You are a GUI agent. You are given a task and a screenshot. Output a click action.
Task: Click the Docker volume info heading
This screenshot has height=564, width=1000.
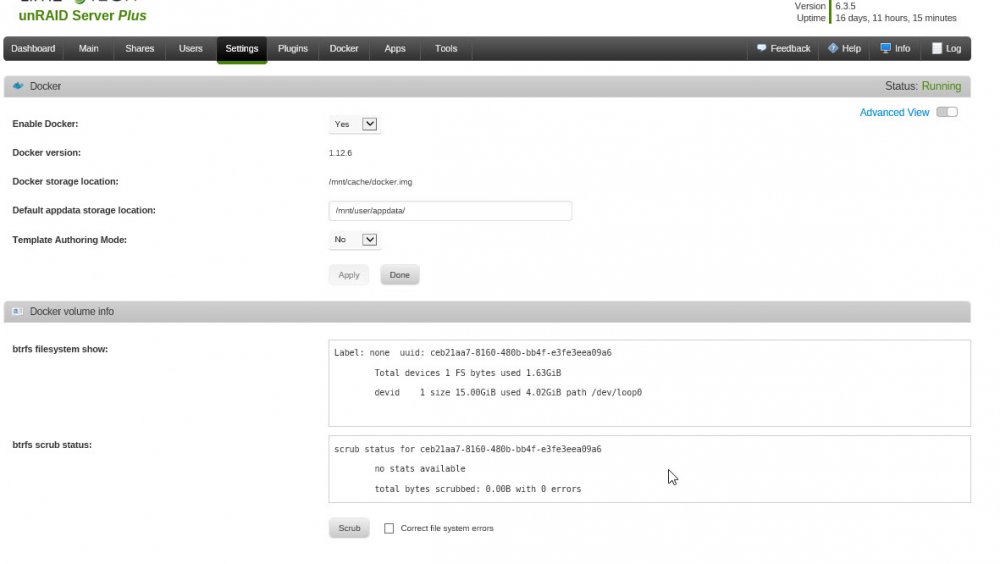pyautogui.click(x=72, y=311)
